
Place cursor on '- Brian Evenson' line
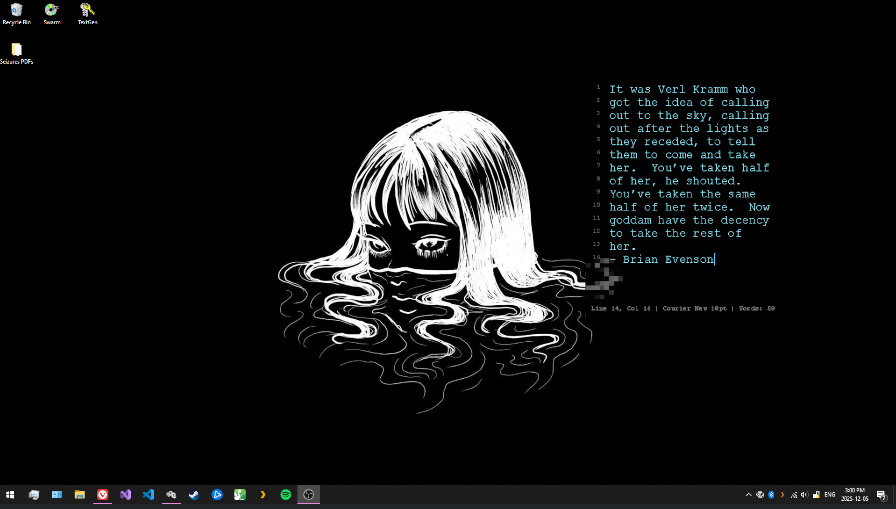pos(662,259)
